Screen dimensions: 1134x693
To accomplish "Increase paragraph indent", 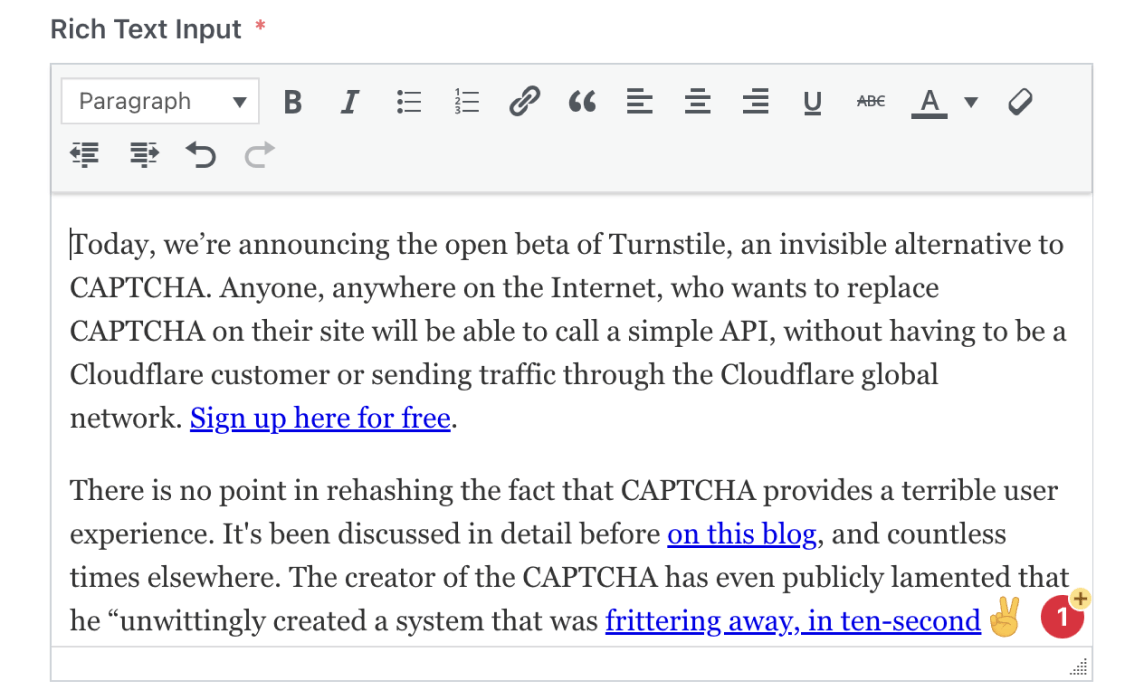I will [x=144, y=155].
